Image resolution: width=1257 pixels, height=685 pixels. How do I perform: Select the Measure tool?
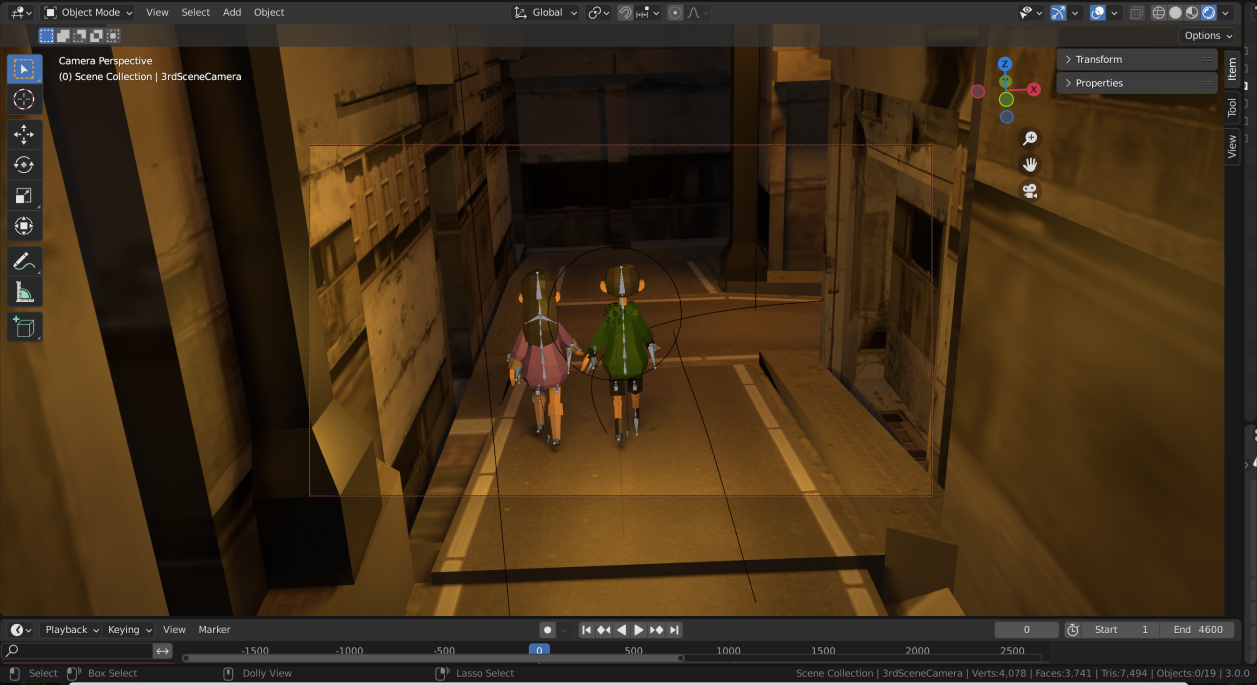[x=24, y=292]
